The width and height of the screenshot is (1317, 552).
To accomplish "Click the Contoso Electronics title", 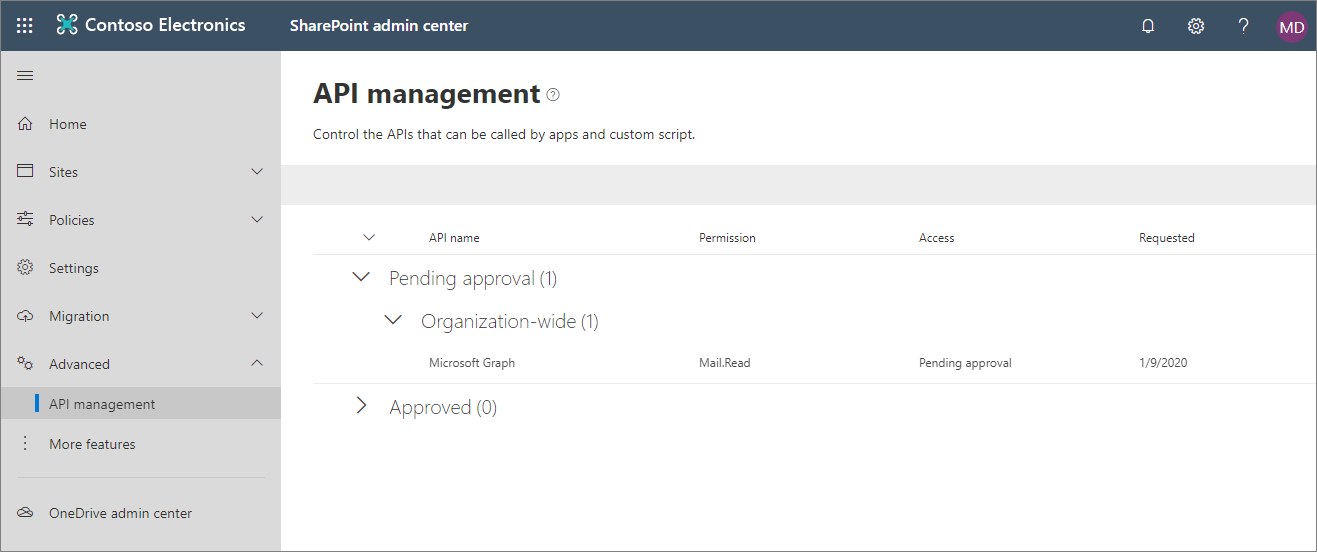I will 165,26.
